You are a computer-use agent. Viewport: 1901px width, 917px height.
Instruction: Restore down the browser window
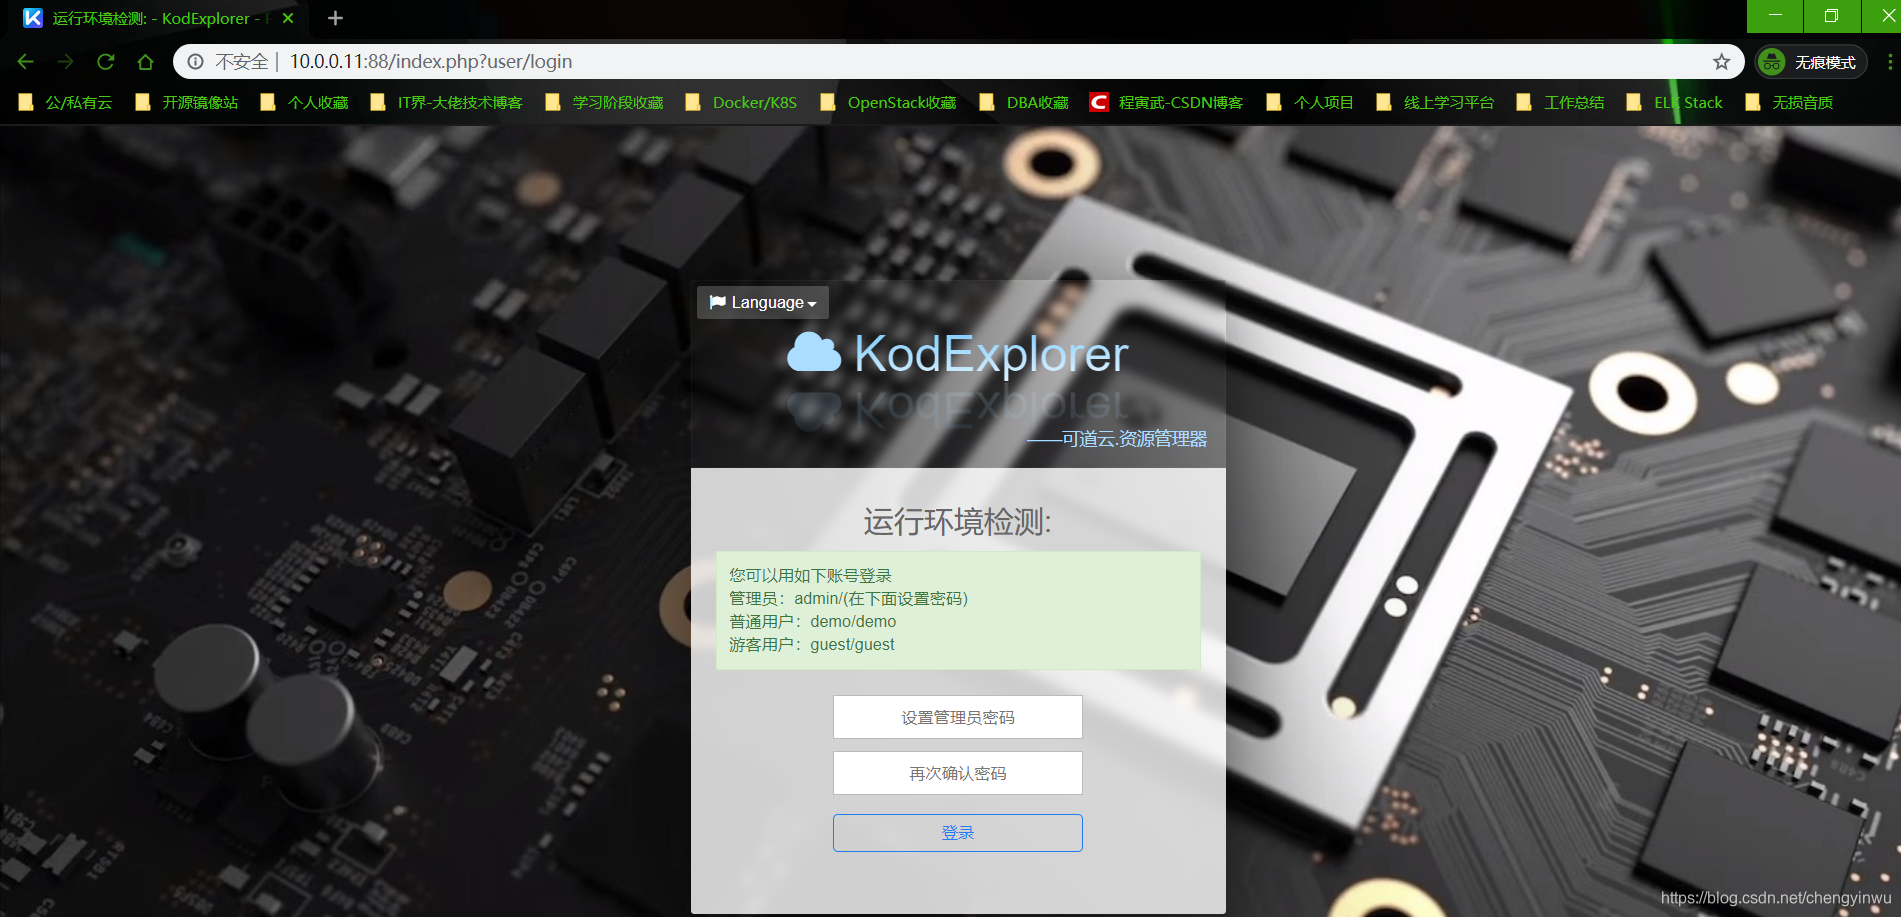click(1831, 16)
